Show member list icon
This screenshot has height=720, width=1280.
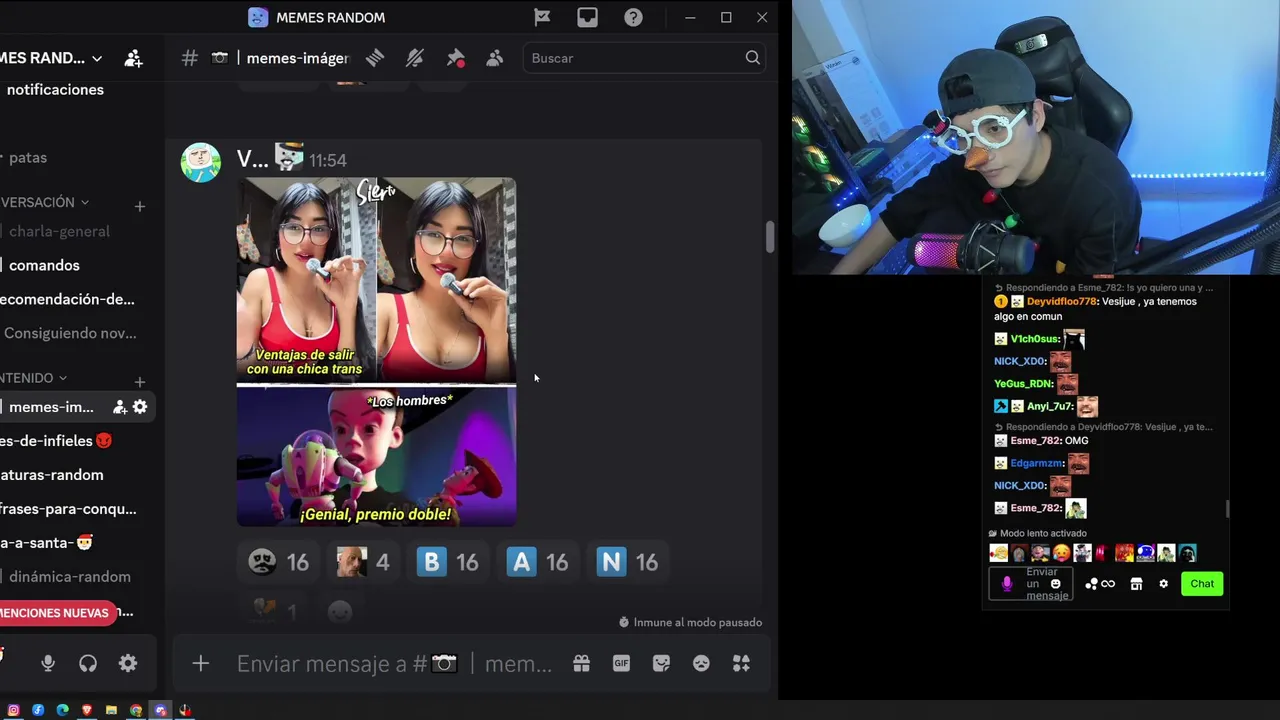[494, 58]
